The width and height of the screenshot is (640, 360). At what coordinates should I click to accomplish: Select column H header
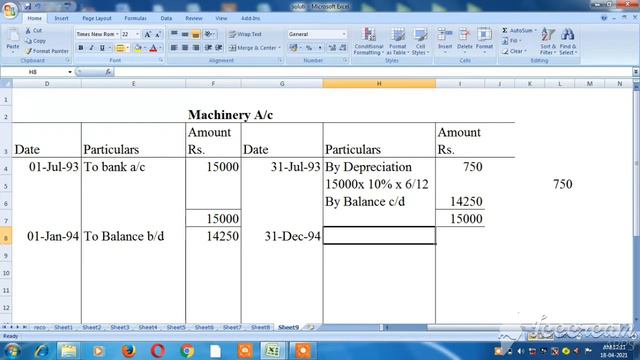(379, 84)
